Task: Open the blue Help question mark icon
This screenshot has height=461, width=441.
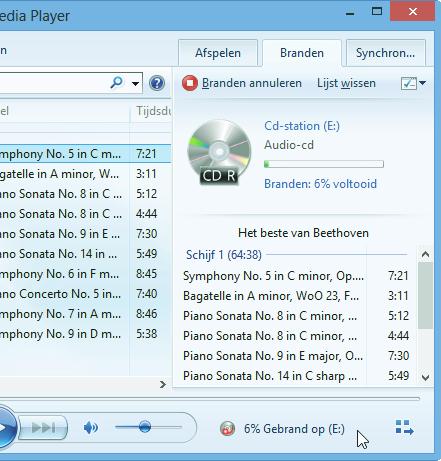Action: pyautogui.click(x=157, y=83)
